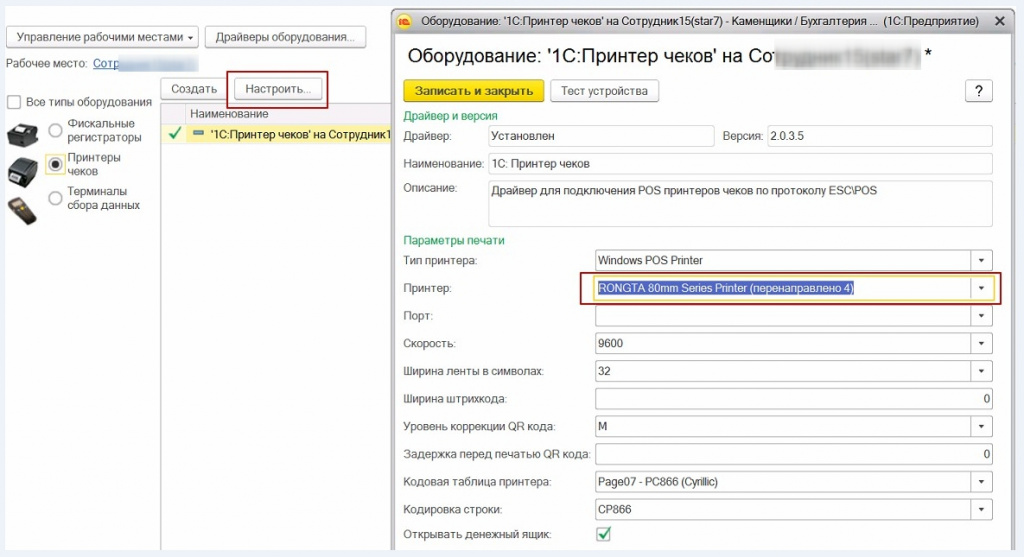The image size is (1024, 557).
Task: Select 'Терминалы сбора данных' radio button
Action: pyautogui.click(x=56, y=198)
